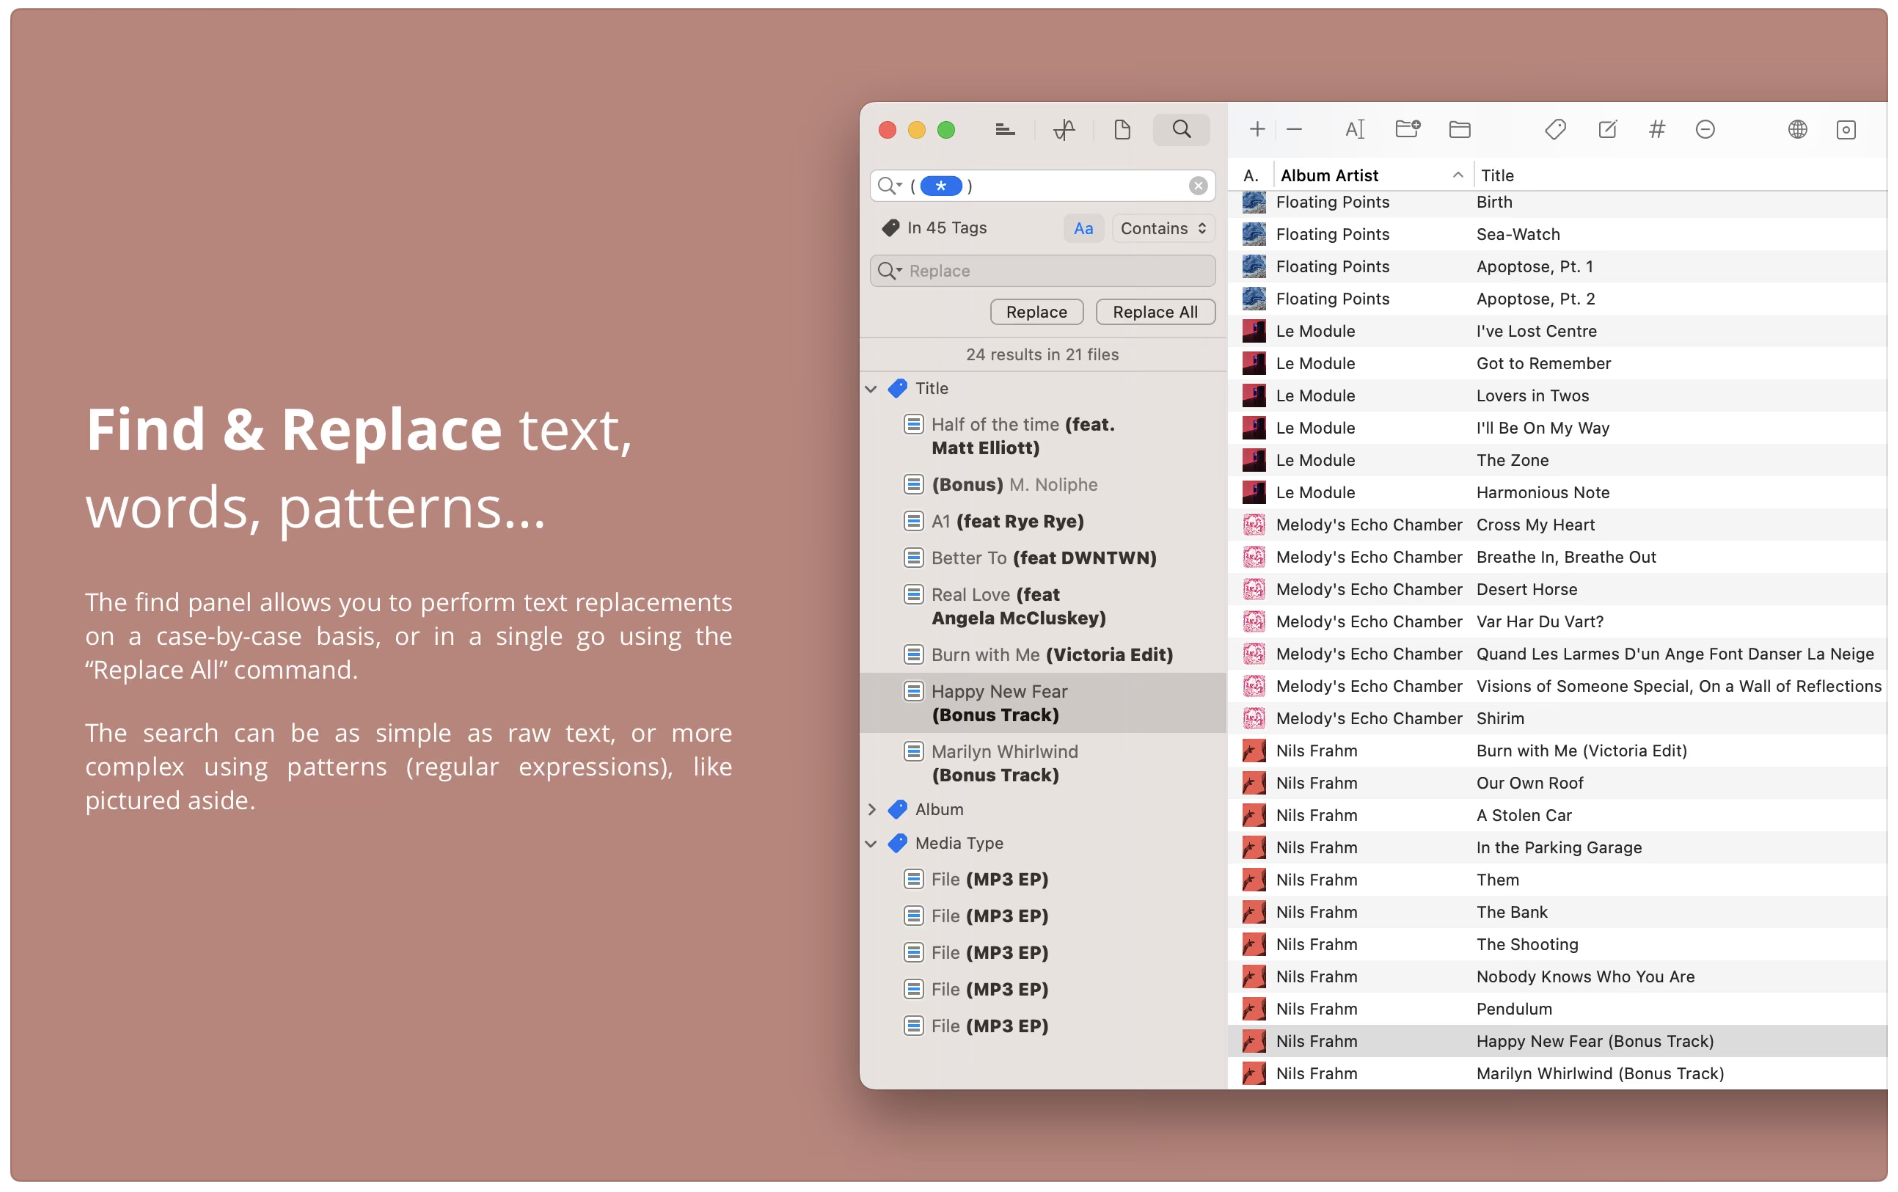Open the search panel via magnifier toolbar icon
The width and height of the screenshot is (1898, 1192).
[x=1181, y=129]
